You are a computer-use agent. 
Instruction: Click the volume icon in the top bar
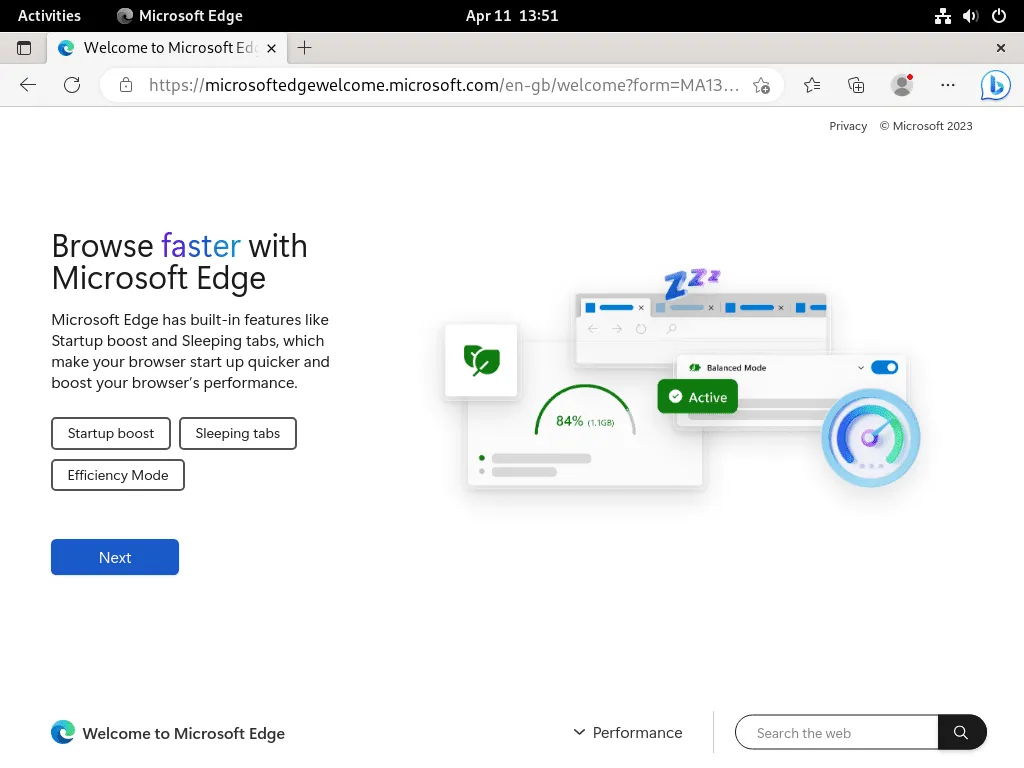(969, 15)
